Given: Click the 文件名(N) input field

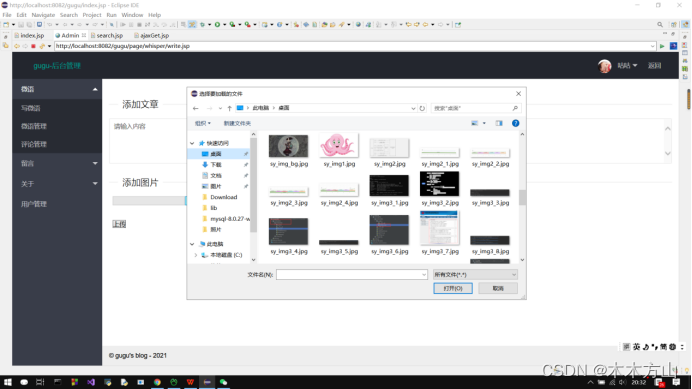Looking at the screenshot, I should (x=352, y=275).
